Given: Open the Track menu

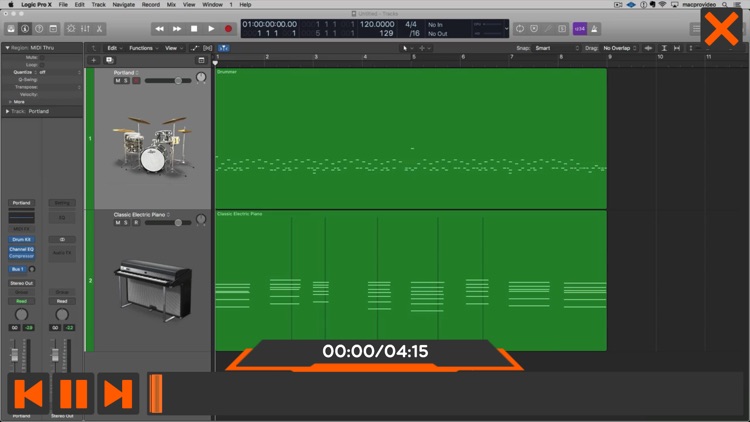Looking at the screenshot, I should [99, 4].
